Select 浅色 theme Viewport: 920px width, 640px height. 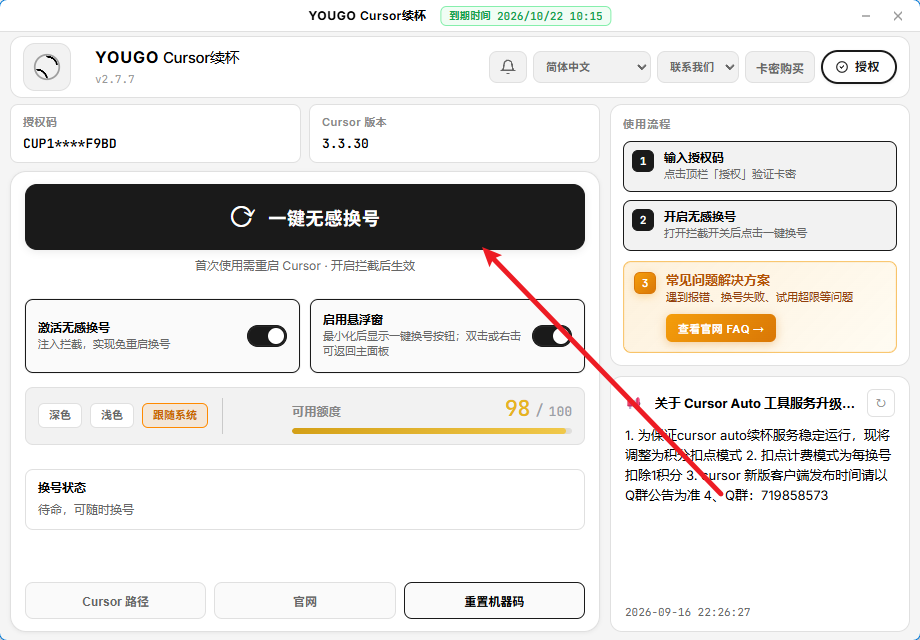pyautogui.click(x=111, y=415)
